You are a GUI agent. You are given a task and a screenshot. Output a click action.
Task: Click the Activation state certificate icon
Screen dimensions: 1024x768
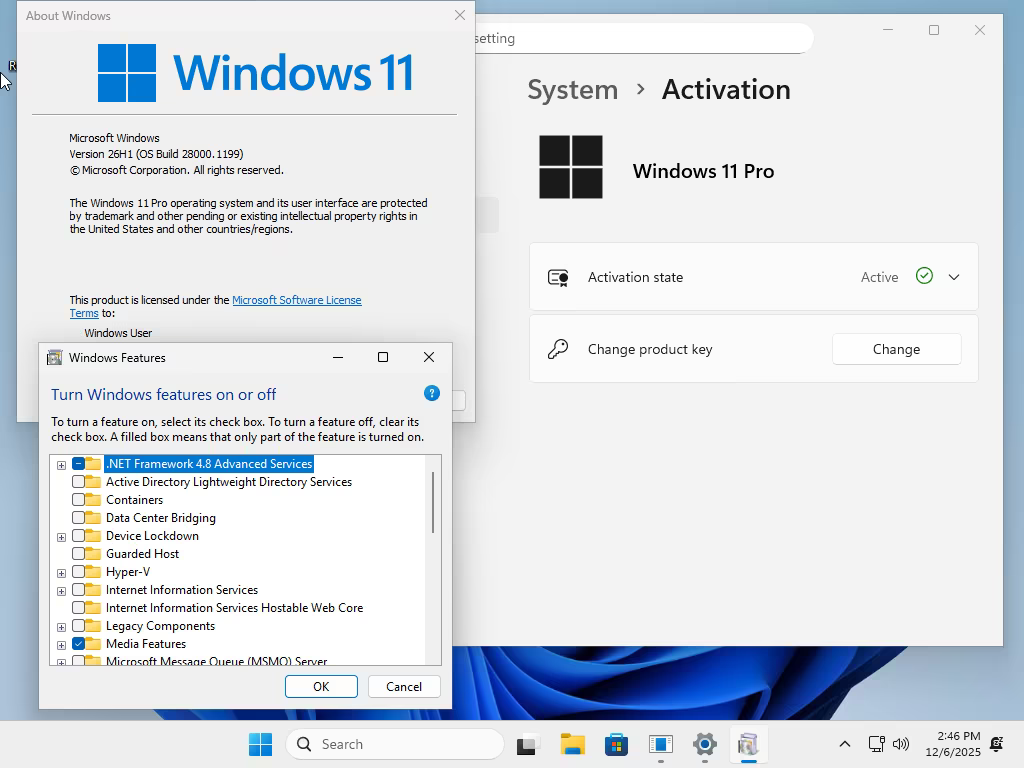click(x=558, y=278)
